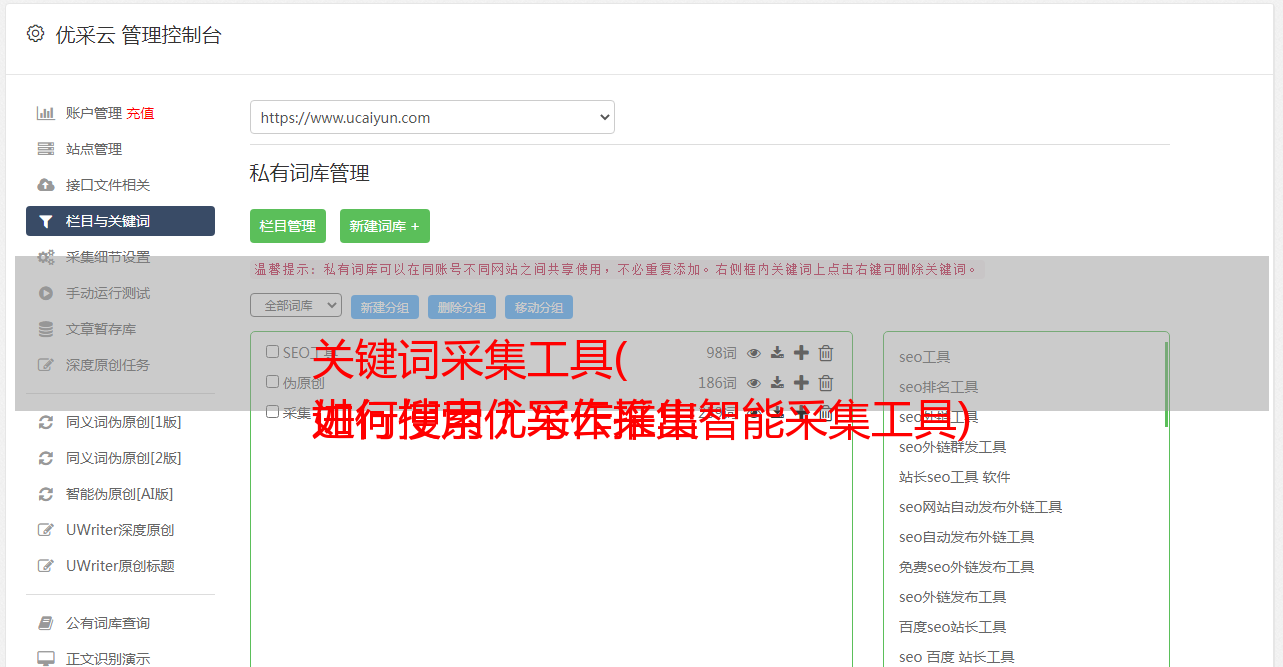Select the keyword 免费seo外链发布工具
Screen dimensions: 1283x667
click(x=967, y=567)
